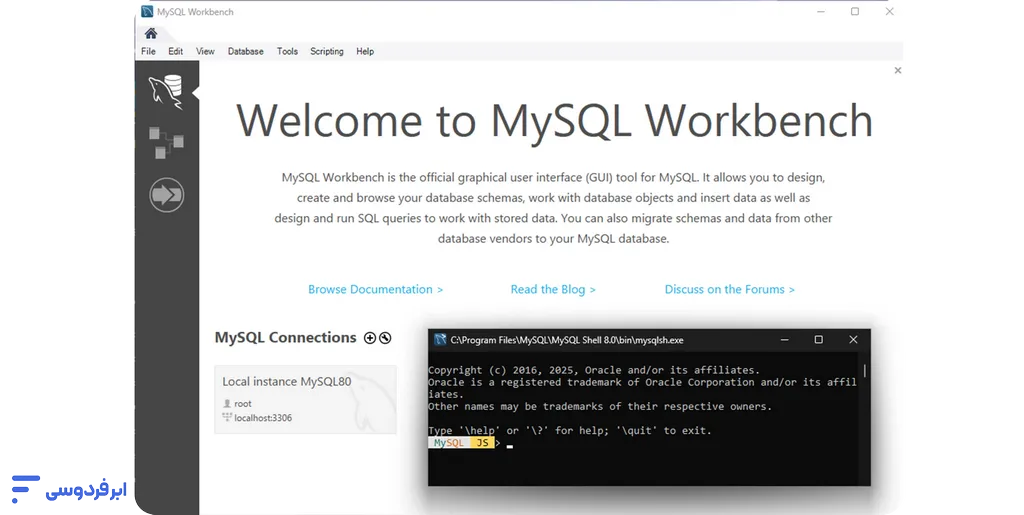Image resolution: width=1024 pixels, height=515 pixels.
Task: Select the dolphin MySQL connections sidebar icon
Action: click(x=166, y=91)
